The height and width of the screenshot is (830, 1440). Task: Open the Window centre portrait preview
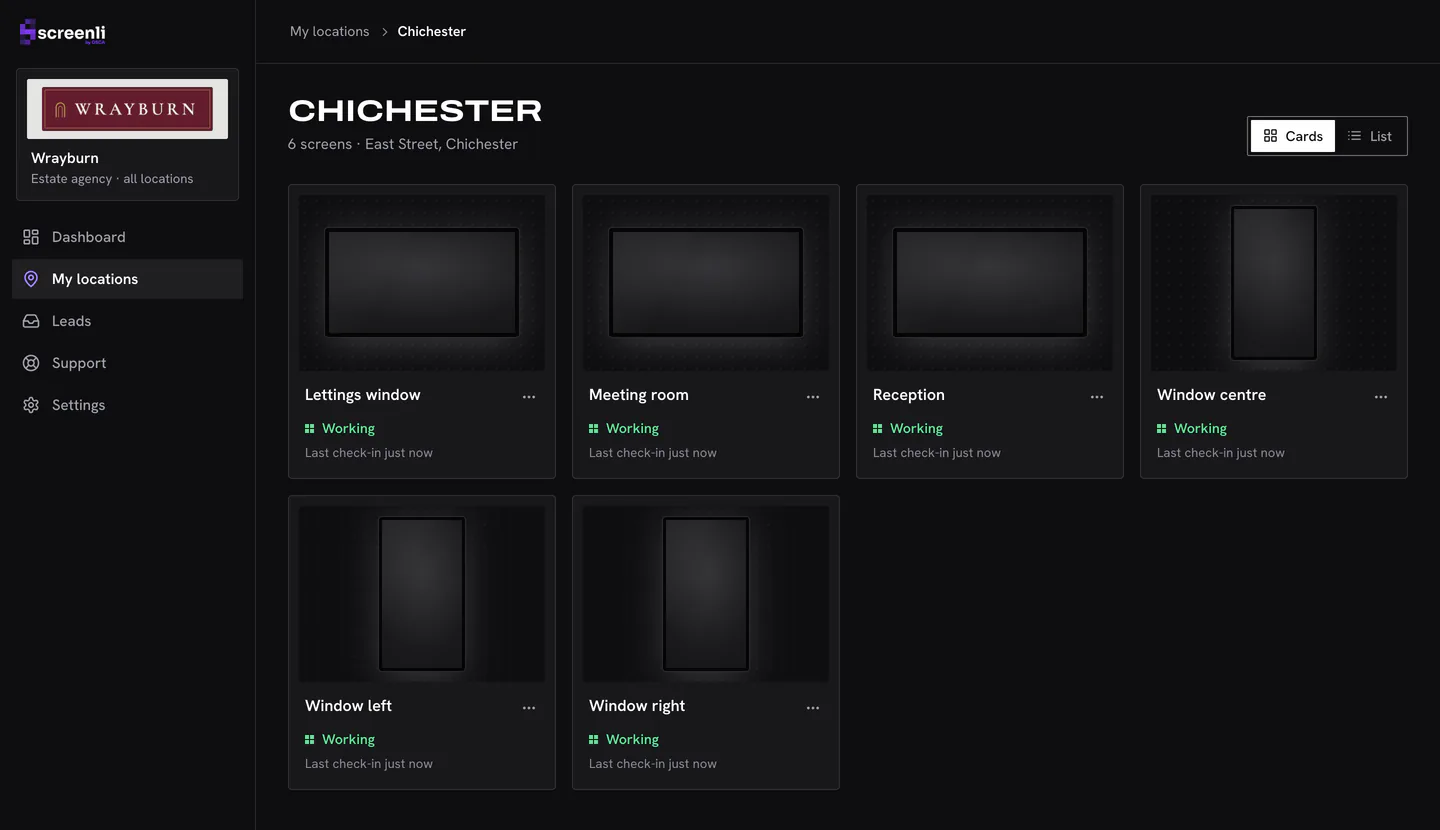coord(1274,283)
